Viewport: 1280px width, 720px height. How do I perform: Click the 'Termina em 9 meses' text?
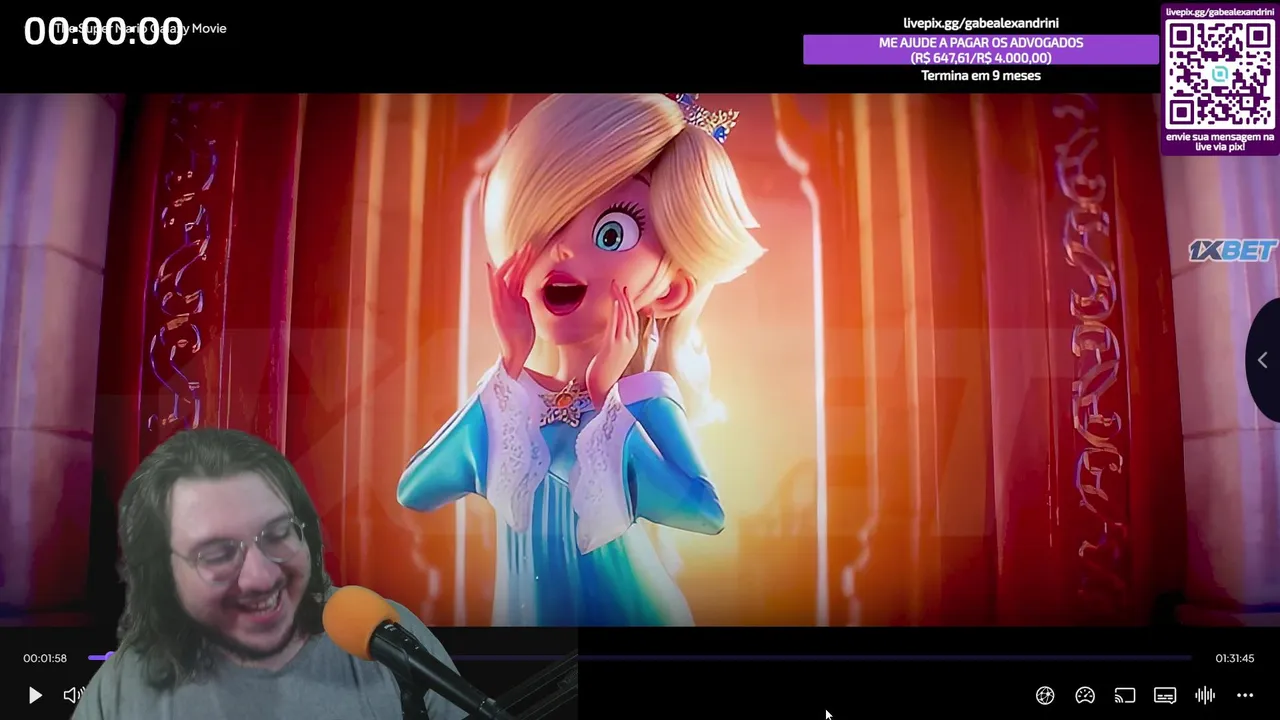coord(981,76)
